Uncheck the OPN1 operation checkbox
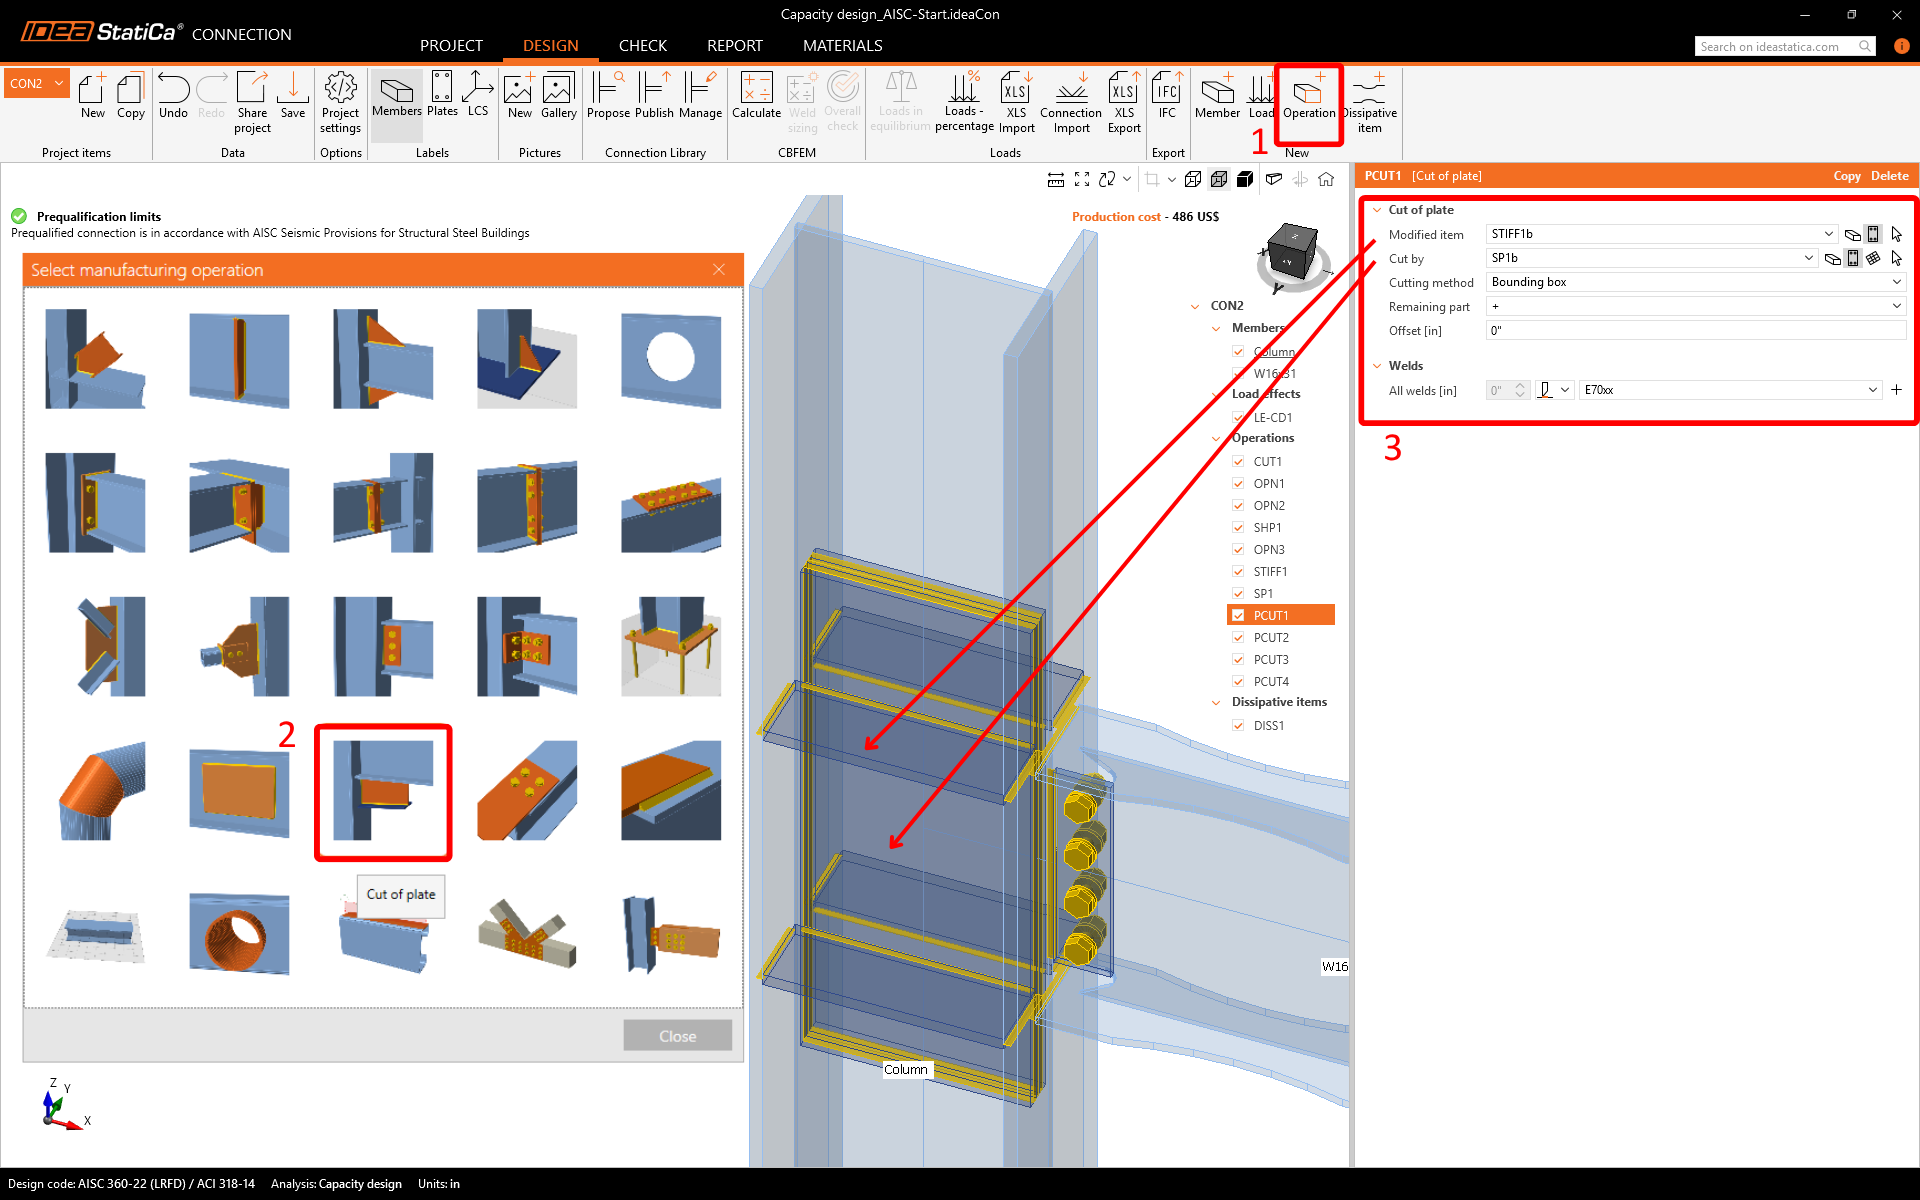 click(1238, 483)
